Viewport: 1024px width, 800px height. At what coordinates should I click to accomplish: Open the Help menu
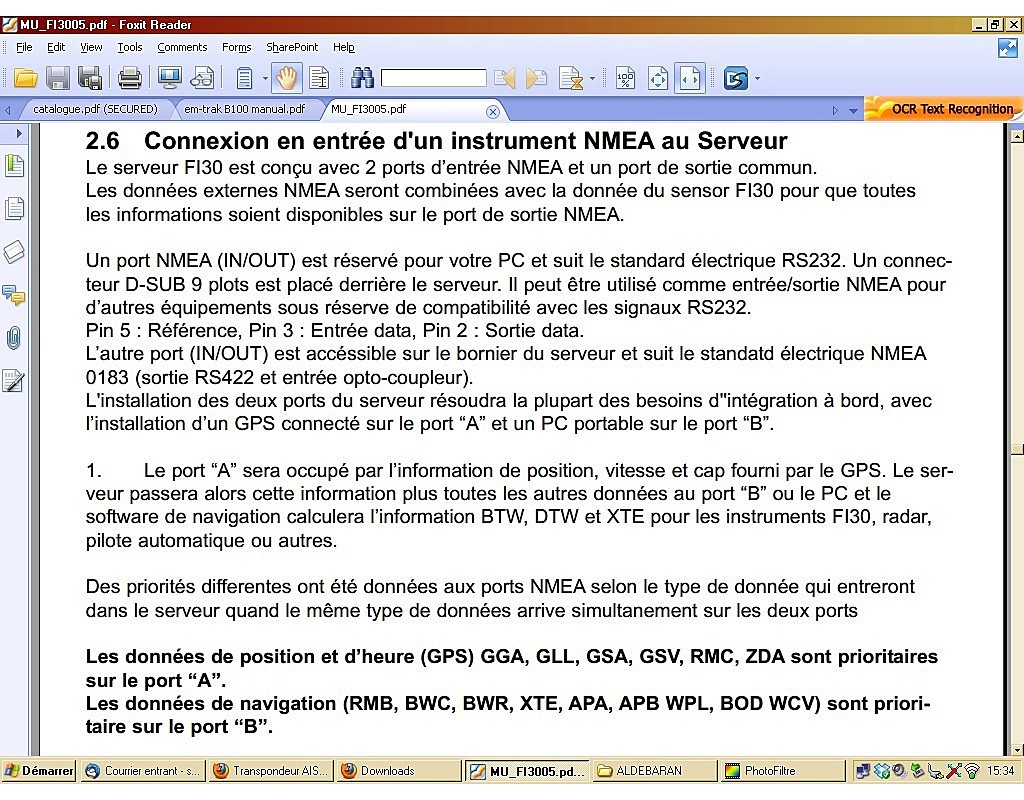344,47
